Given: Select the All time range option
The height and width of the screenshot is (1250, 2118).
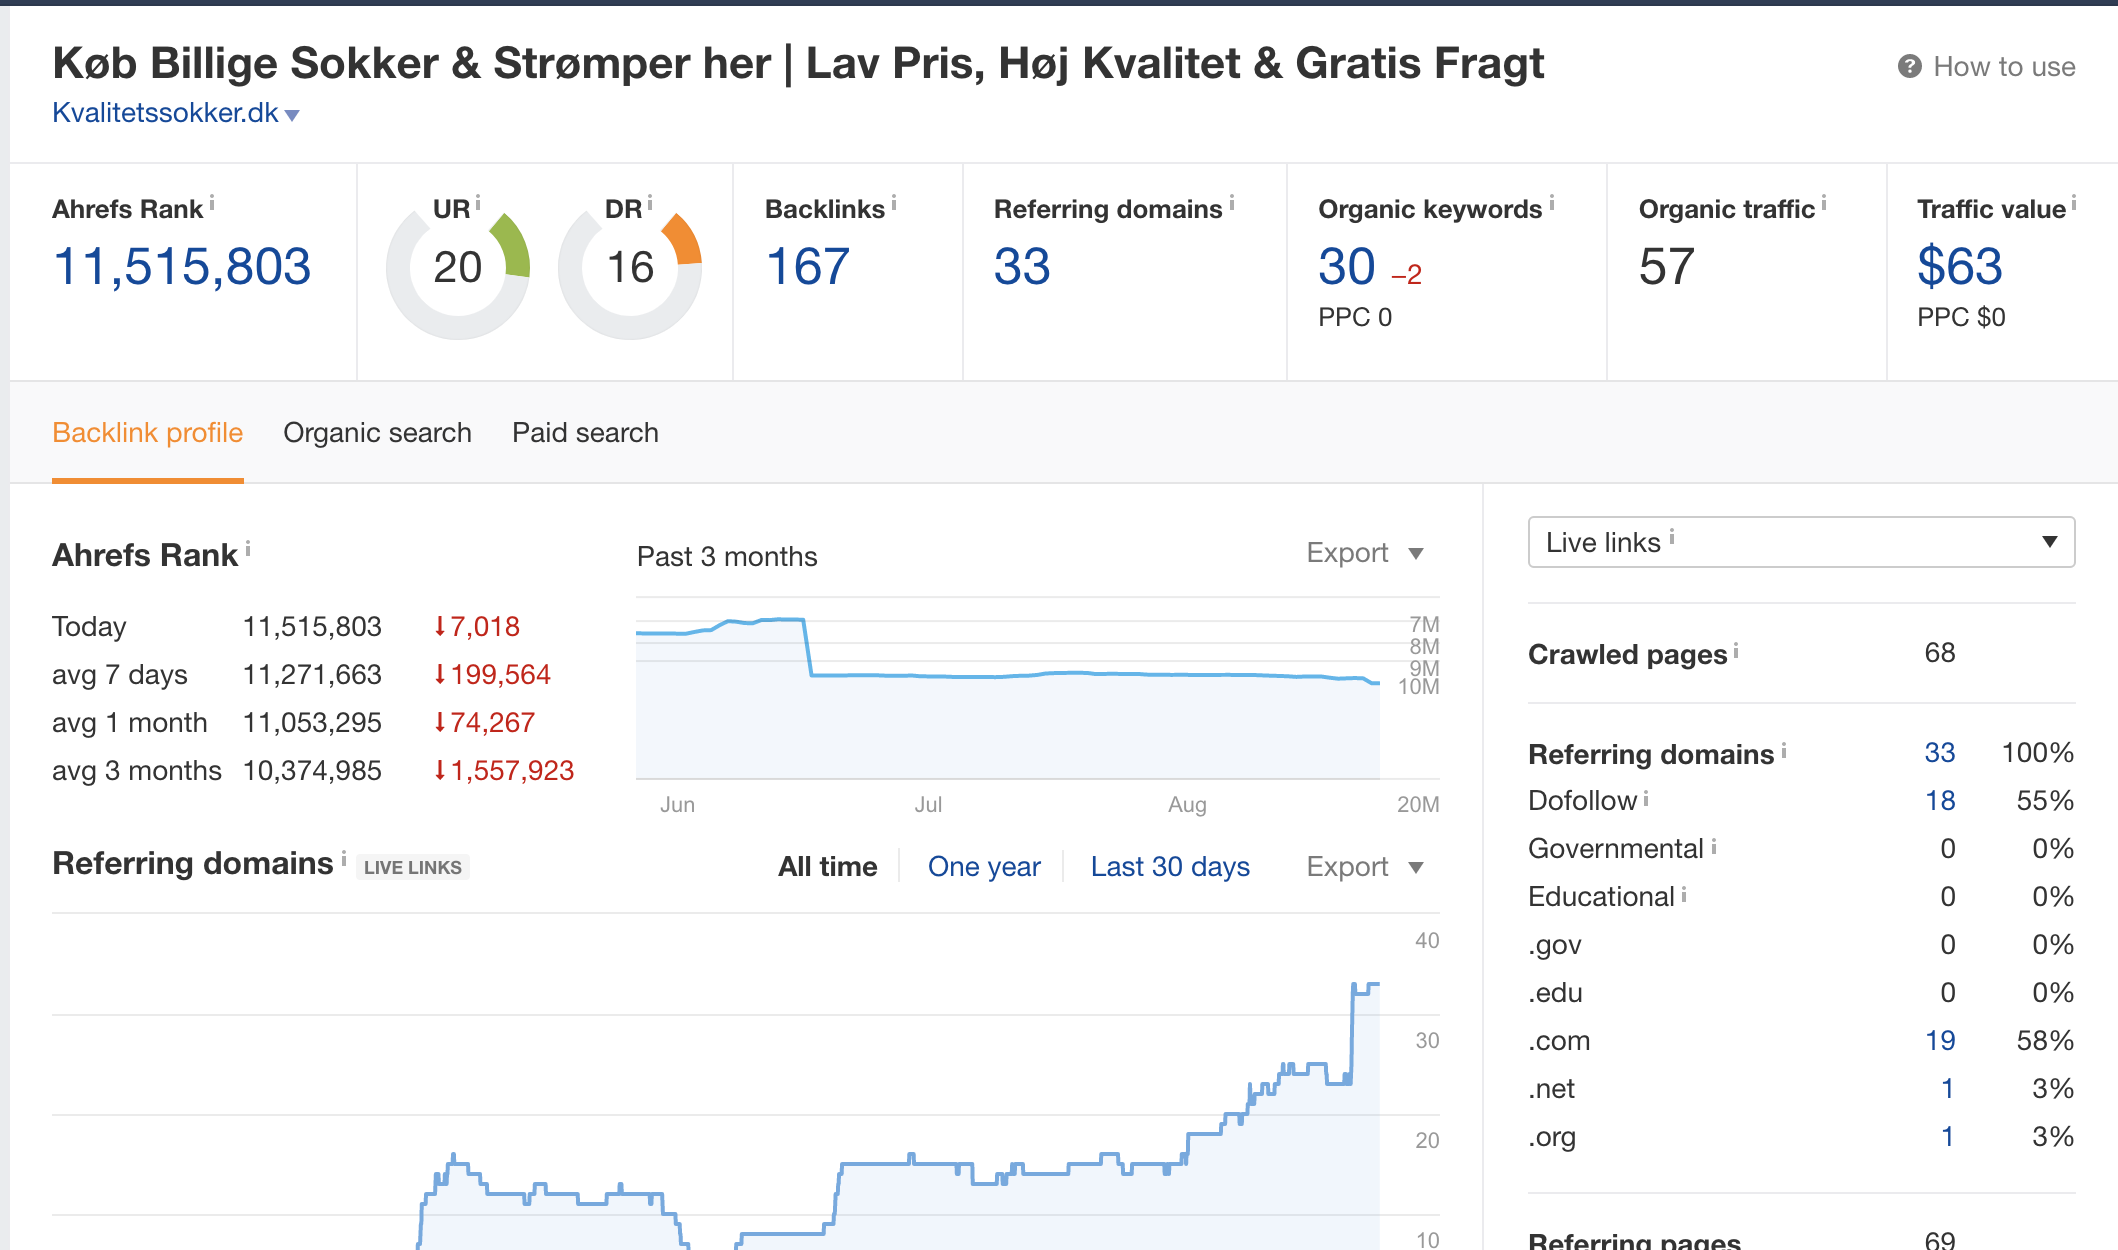Looking at the screenshot, I should click(827, 866).
